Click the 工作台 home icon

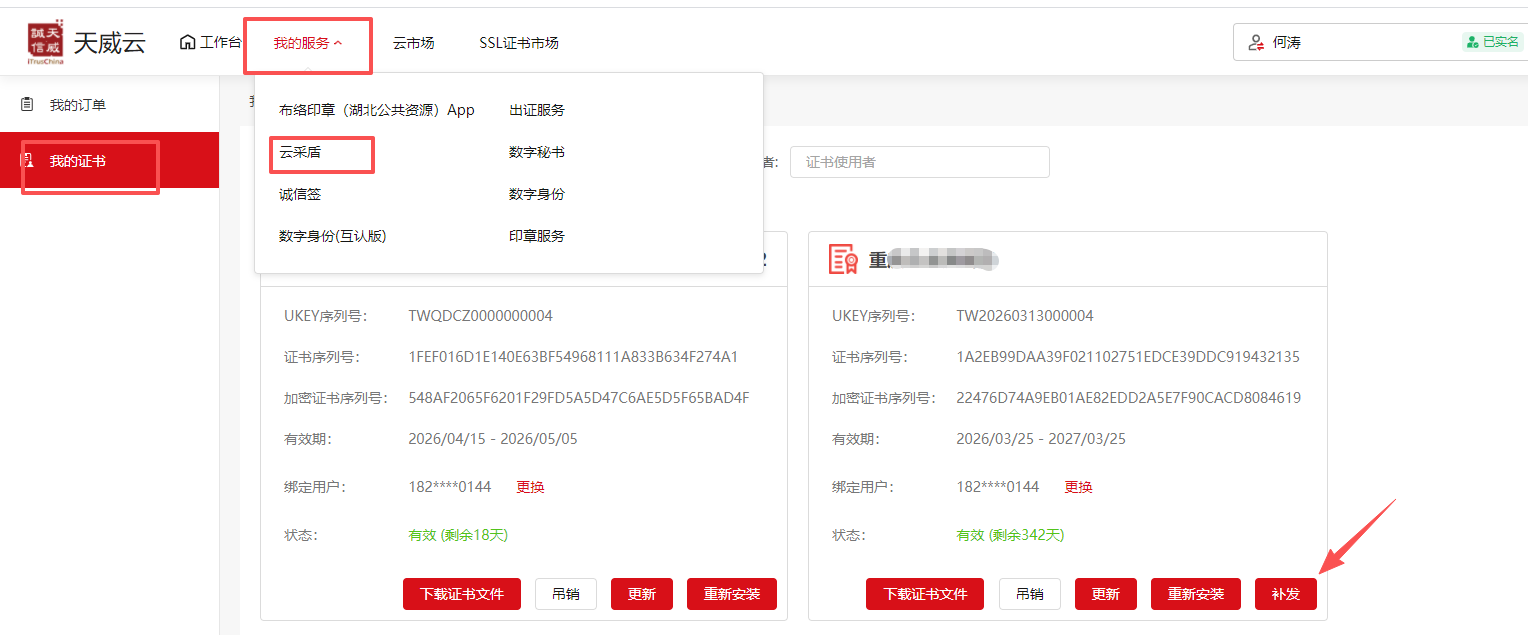pyautogui.click(x=187, y=42)
